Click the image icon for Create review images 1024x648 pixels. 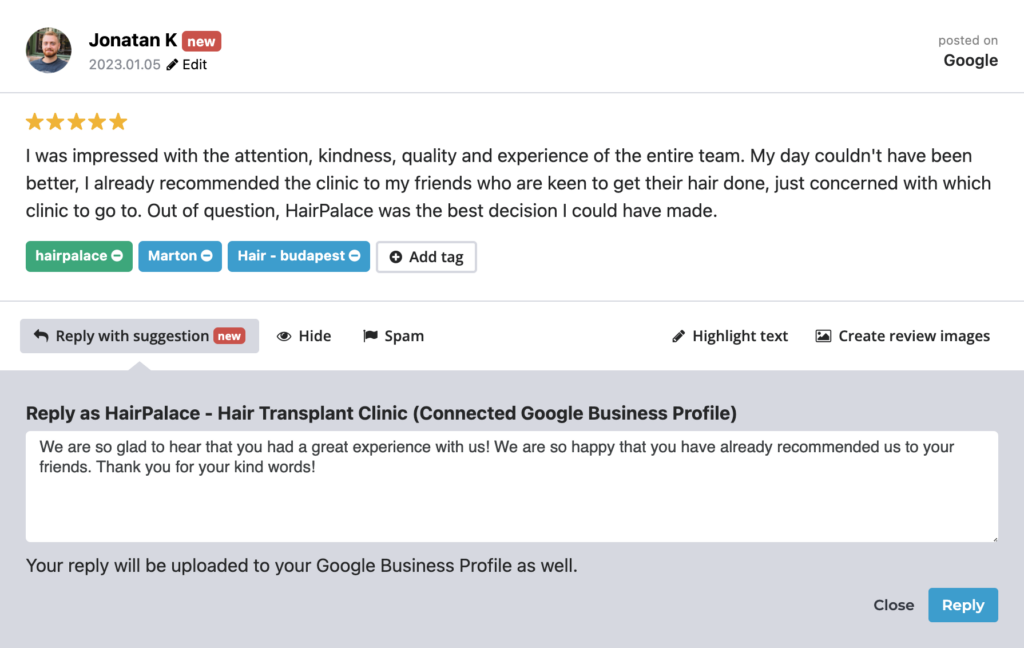click(823, 336)
